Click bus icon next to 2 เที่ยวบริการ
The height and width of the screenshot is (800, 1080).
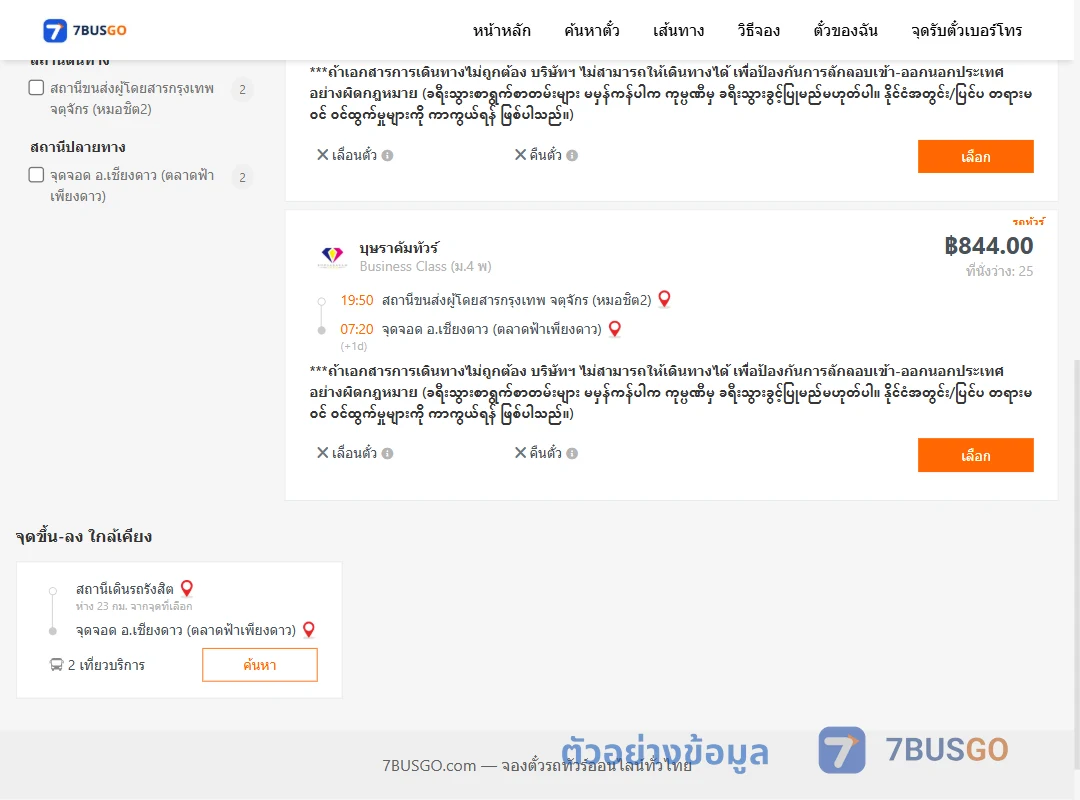[x=56, y=664]
